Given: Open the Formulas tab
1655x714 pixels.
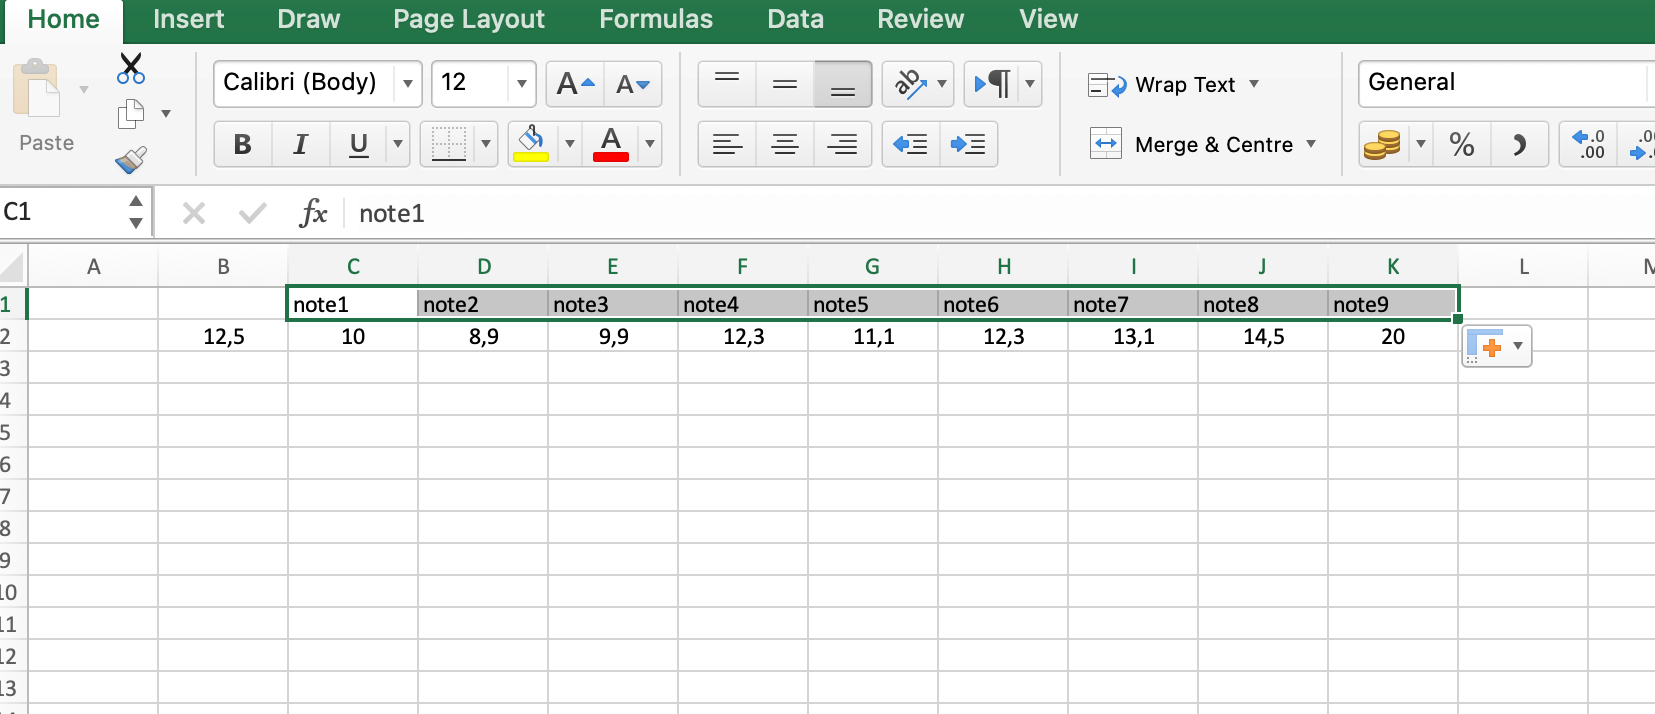Looking at the screenshot, I should pyautogui.click(x=656, y=19).
